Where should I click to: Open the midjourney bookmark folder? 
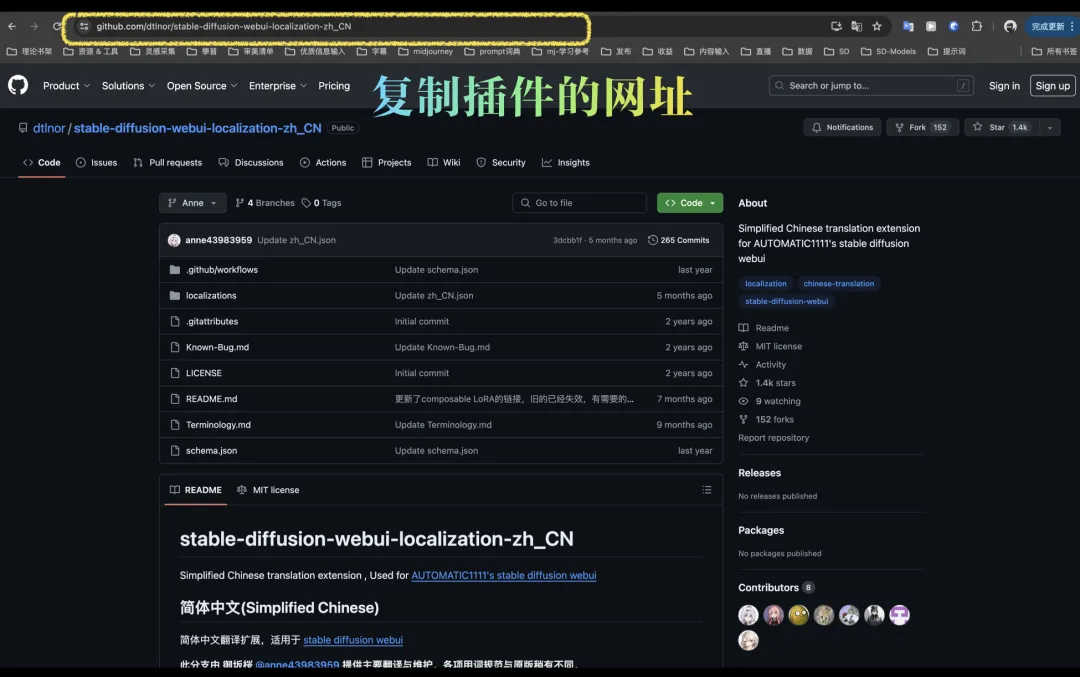[426, 52]
